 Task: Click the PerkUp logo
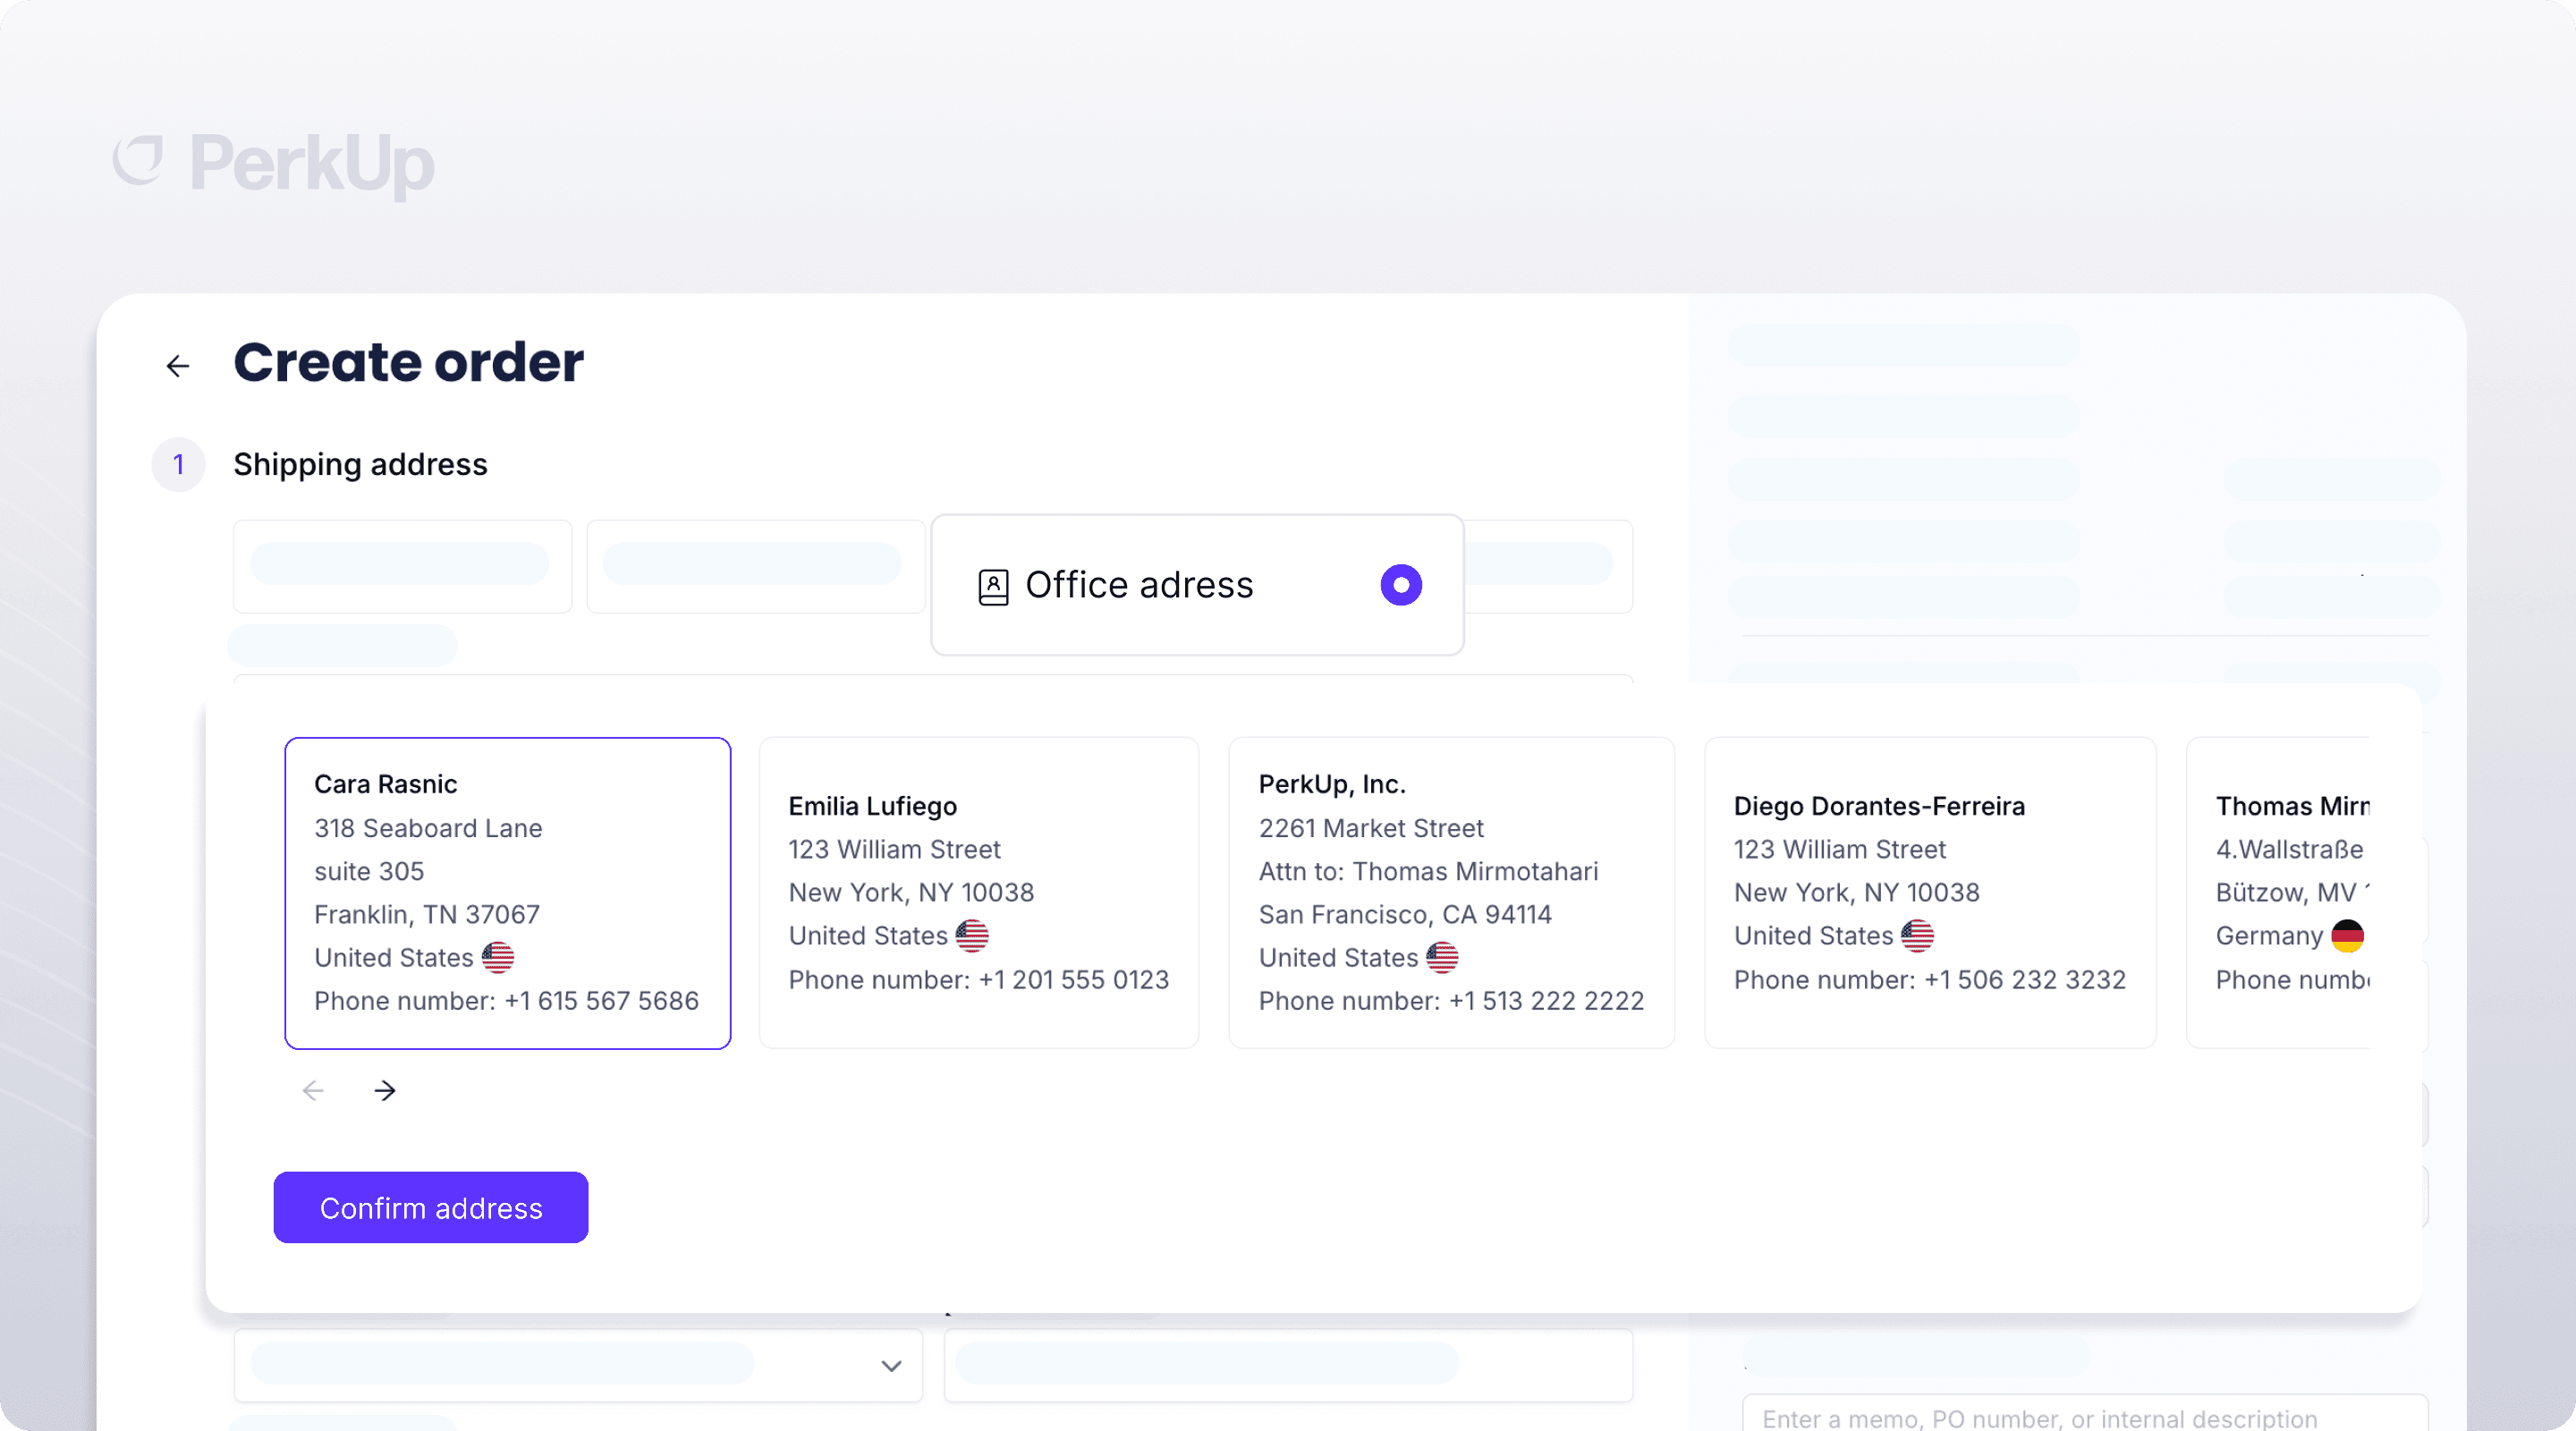(273, 162)
